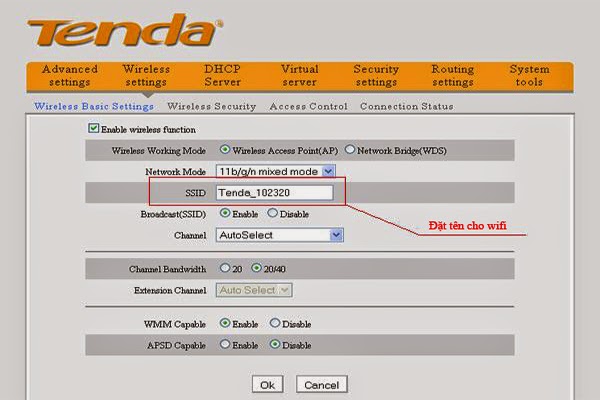Click the SSID label

196,193
